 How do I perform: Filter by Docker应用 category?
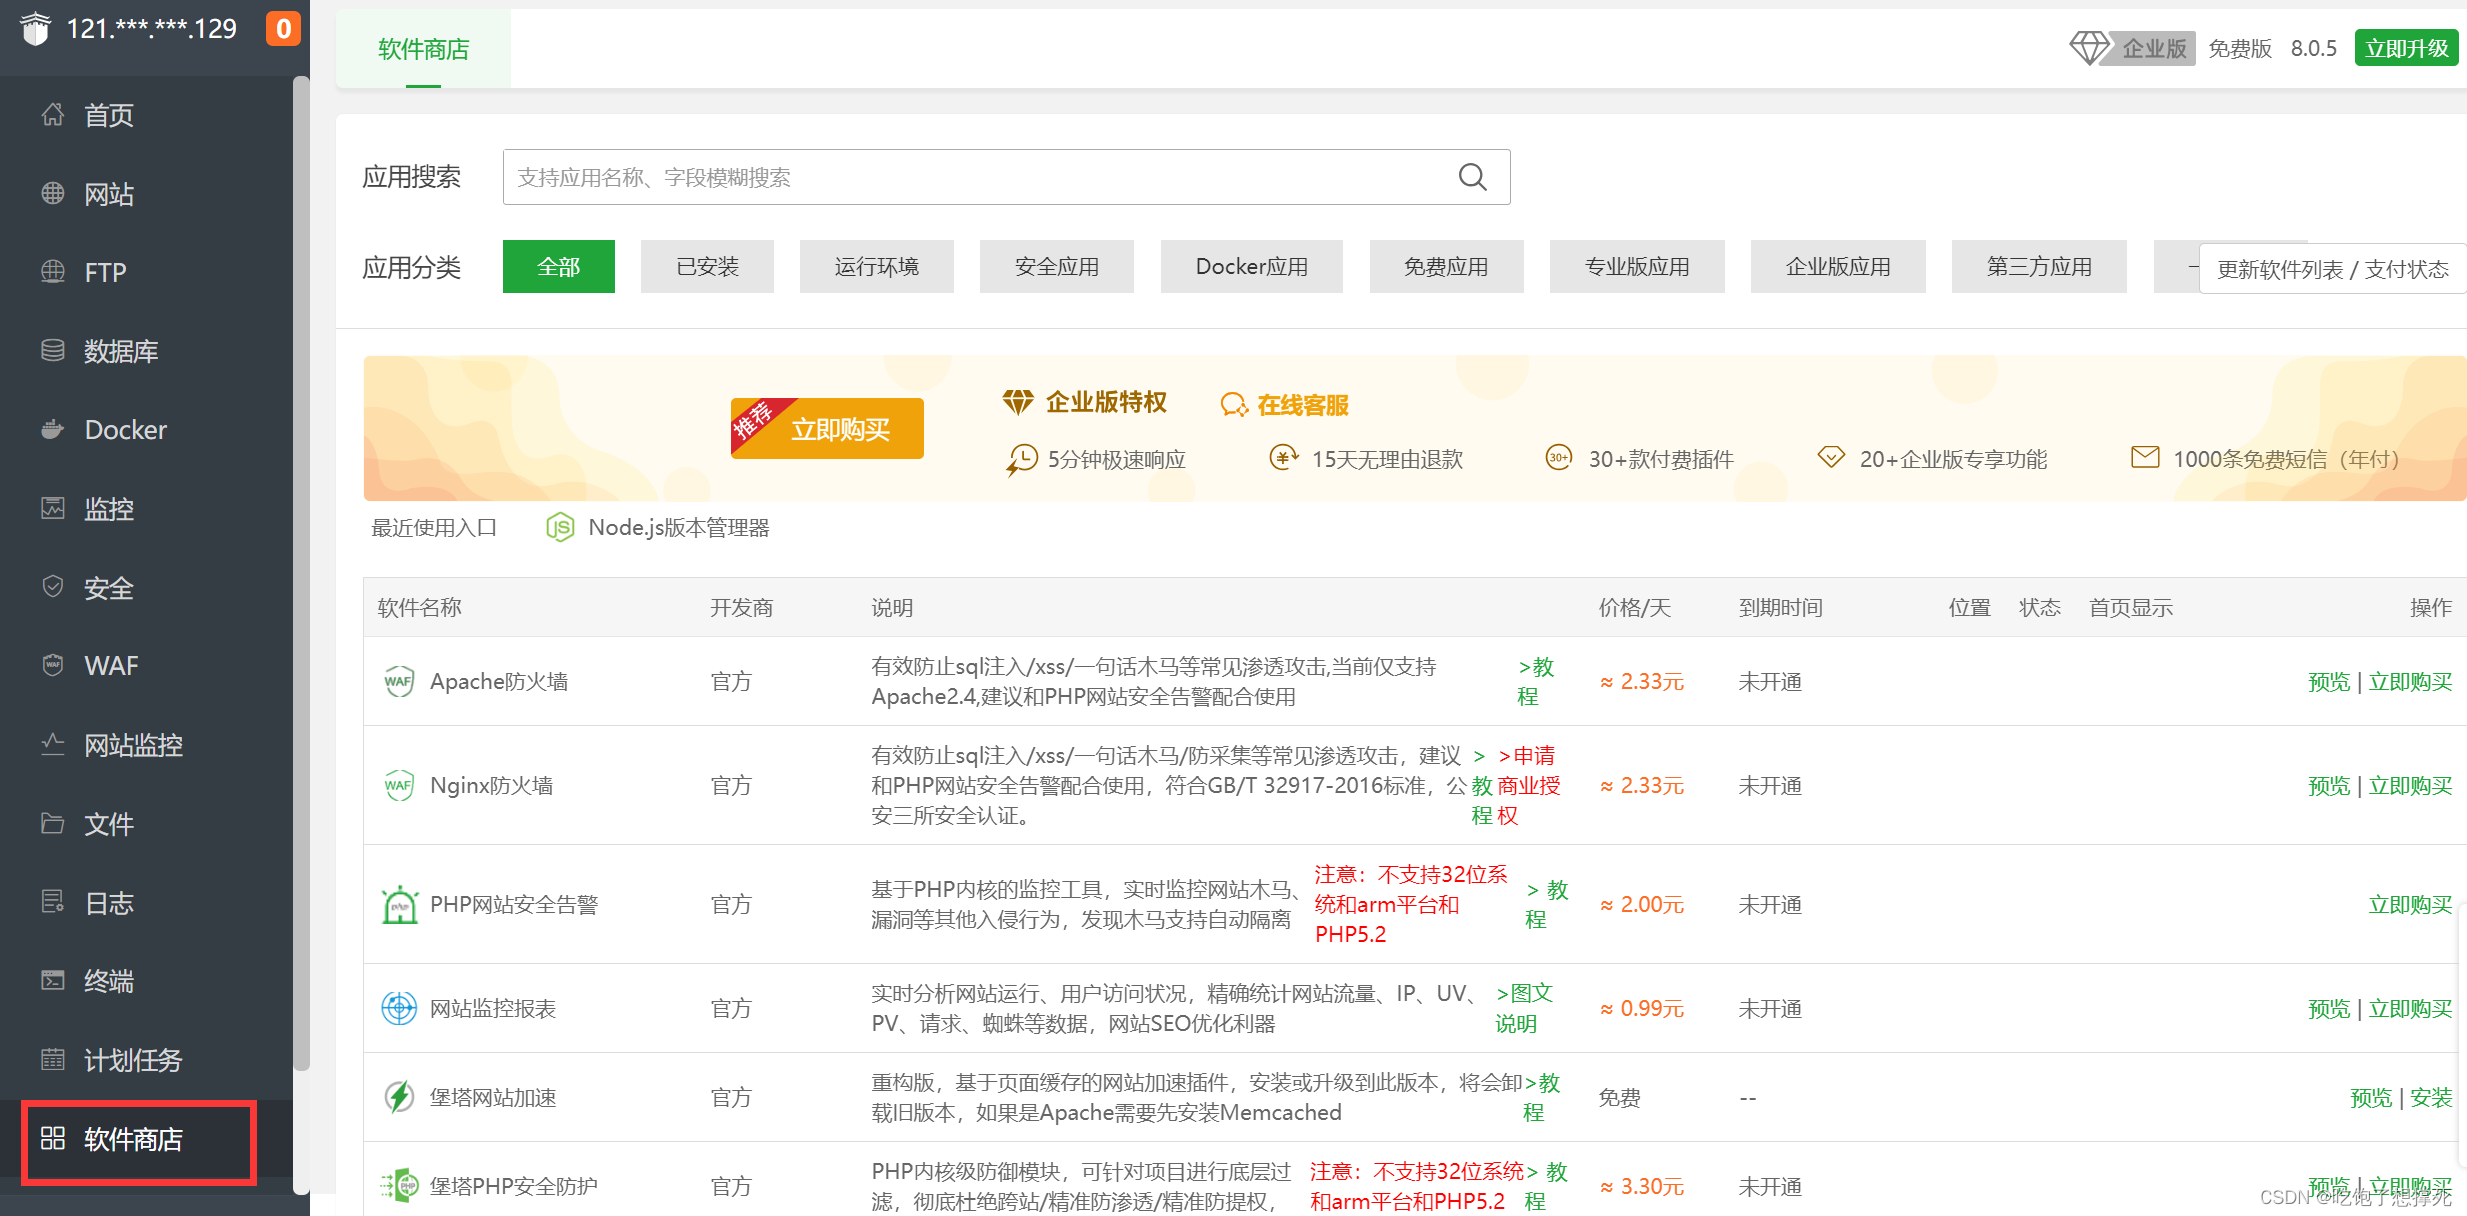pyautogui.click(x=1251, y=267)
